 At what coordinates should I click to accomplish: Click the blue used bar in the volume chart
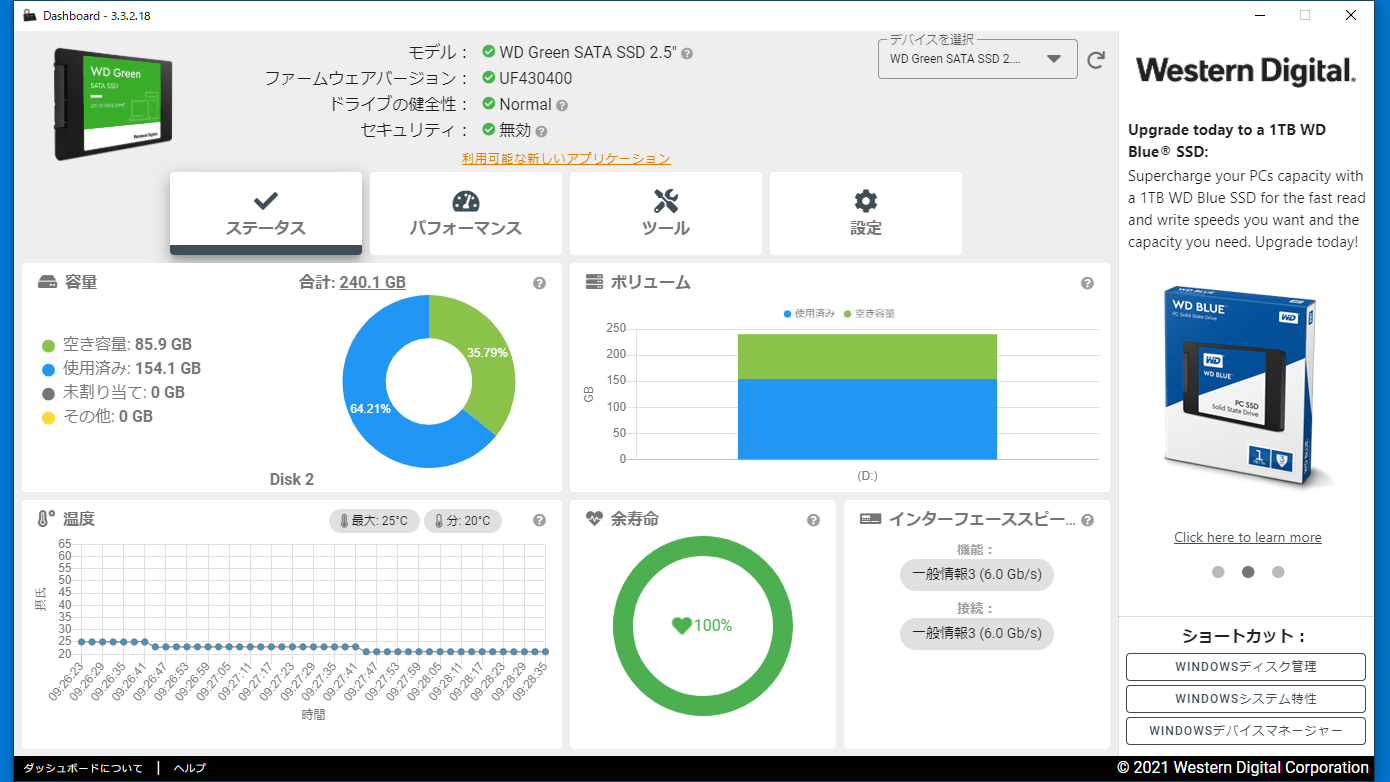[x=867, y=419]
